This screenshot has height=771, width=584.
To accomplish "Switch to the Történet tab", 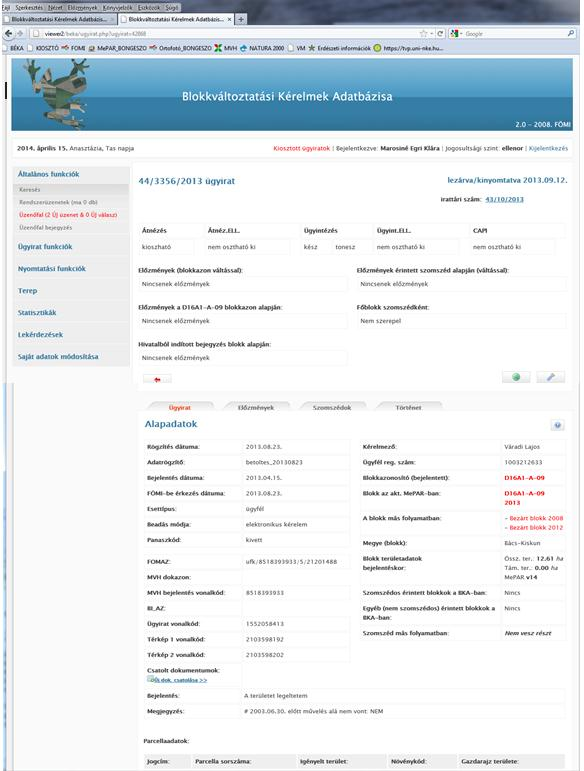I will point(408,407).
